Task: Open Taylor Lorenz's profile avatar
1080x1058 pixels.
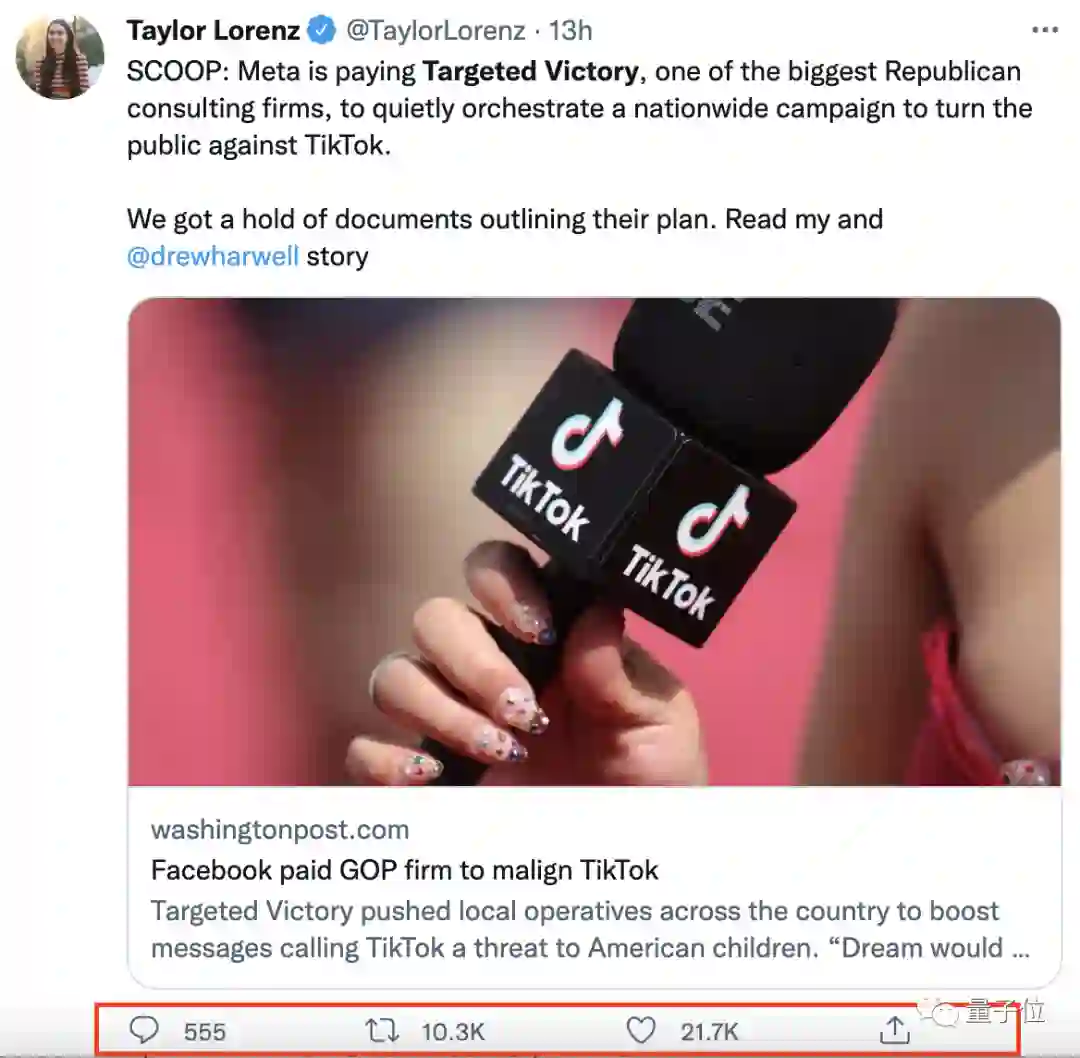Action: [60, 57]
